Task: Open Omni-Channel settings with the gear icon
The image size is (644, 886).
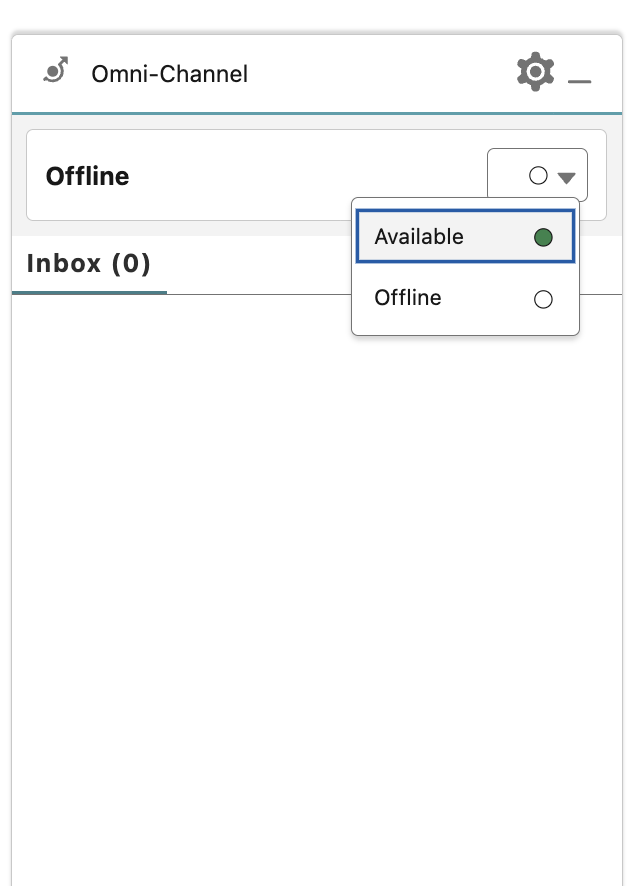Action: point(535,72)
